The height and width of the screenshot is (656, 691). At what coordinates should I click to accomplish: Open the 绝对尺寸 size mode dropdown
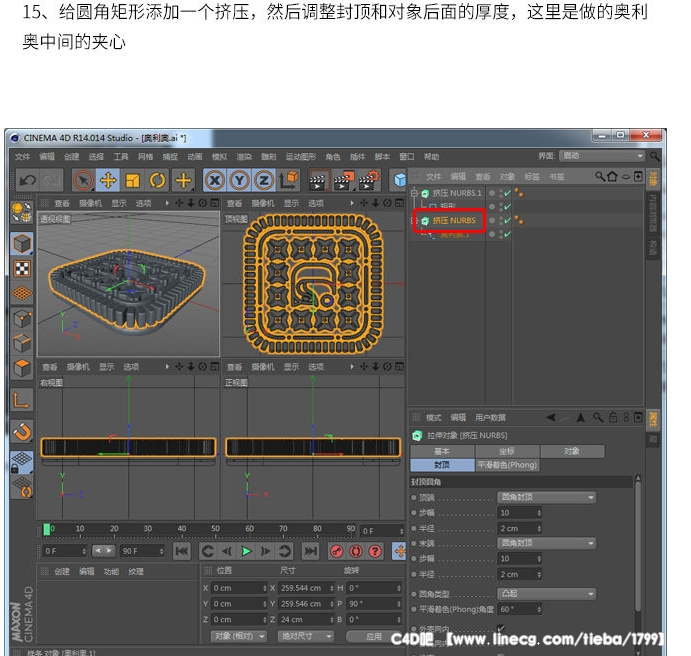[x=305, y=636]
